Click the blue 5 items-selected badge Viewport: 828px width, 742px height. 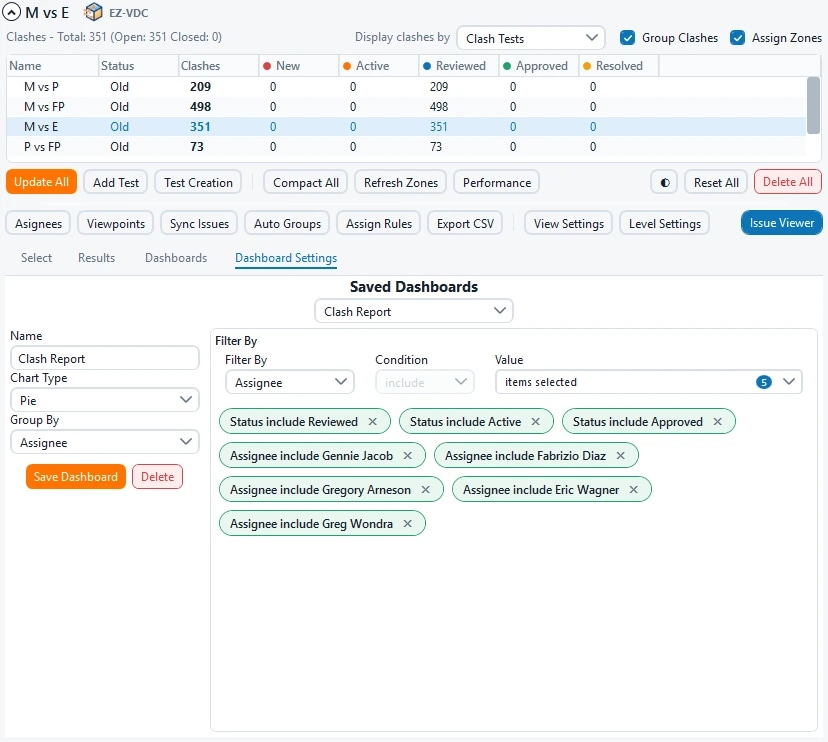tap(764, 382)
